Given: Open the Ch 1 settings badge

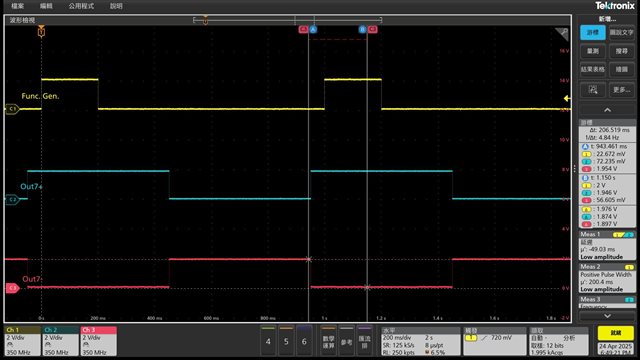Looking at the screenshot, I should pos(22,340).
